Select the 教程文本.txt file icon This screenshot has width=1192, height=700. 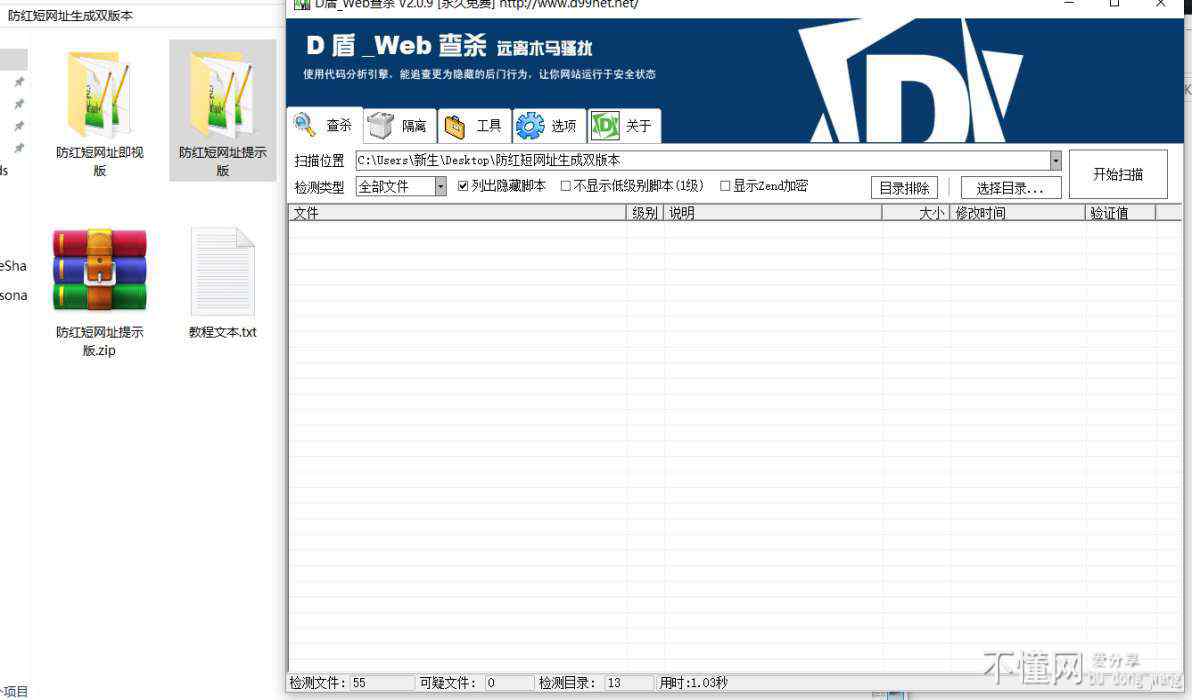(223, 271)
